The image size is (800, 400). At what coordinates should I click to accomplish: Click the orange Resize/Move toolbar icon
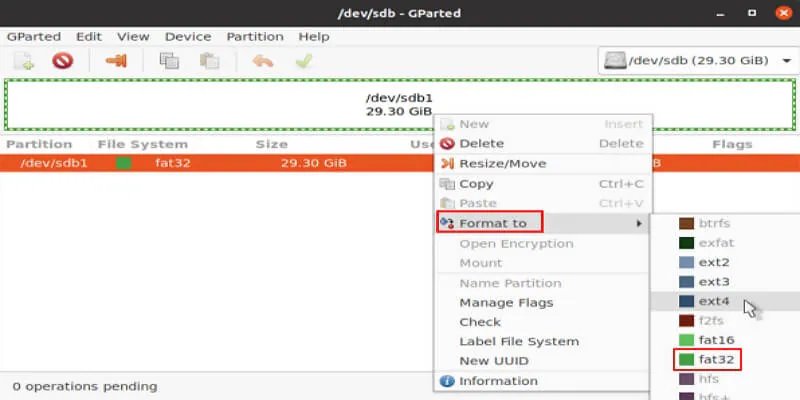point(116,61)
